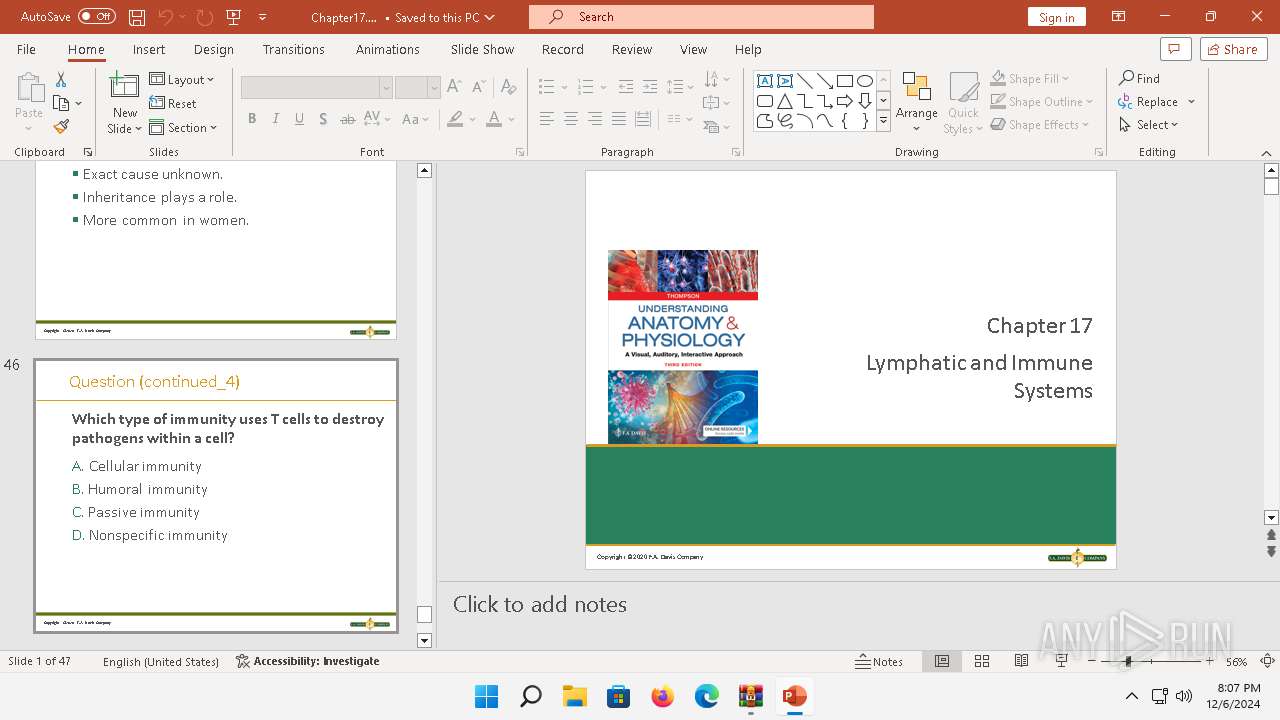The image size is (1280, 720).
Task: Center align text
Action: click(x=571, y=119)
